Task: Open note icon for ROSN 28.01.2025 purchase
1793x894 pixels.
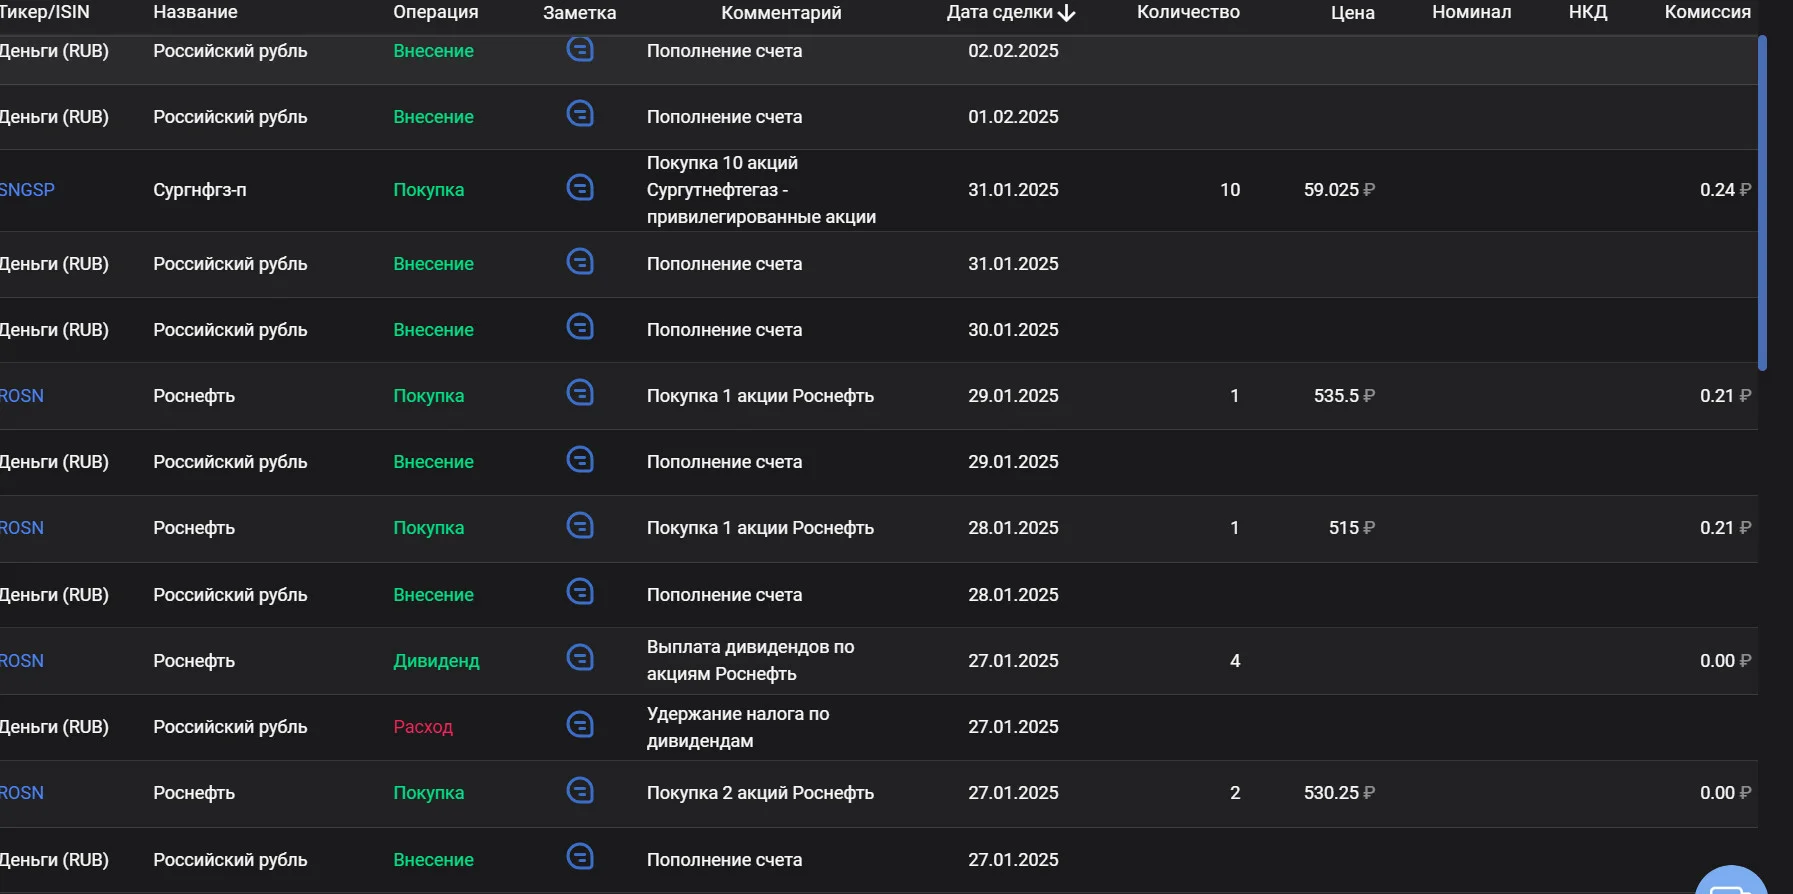Action: (x=580, y=525)
